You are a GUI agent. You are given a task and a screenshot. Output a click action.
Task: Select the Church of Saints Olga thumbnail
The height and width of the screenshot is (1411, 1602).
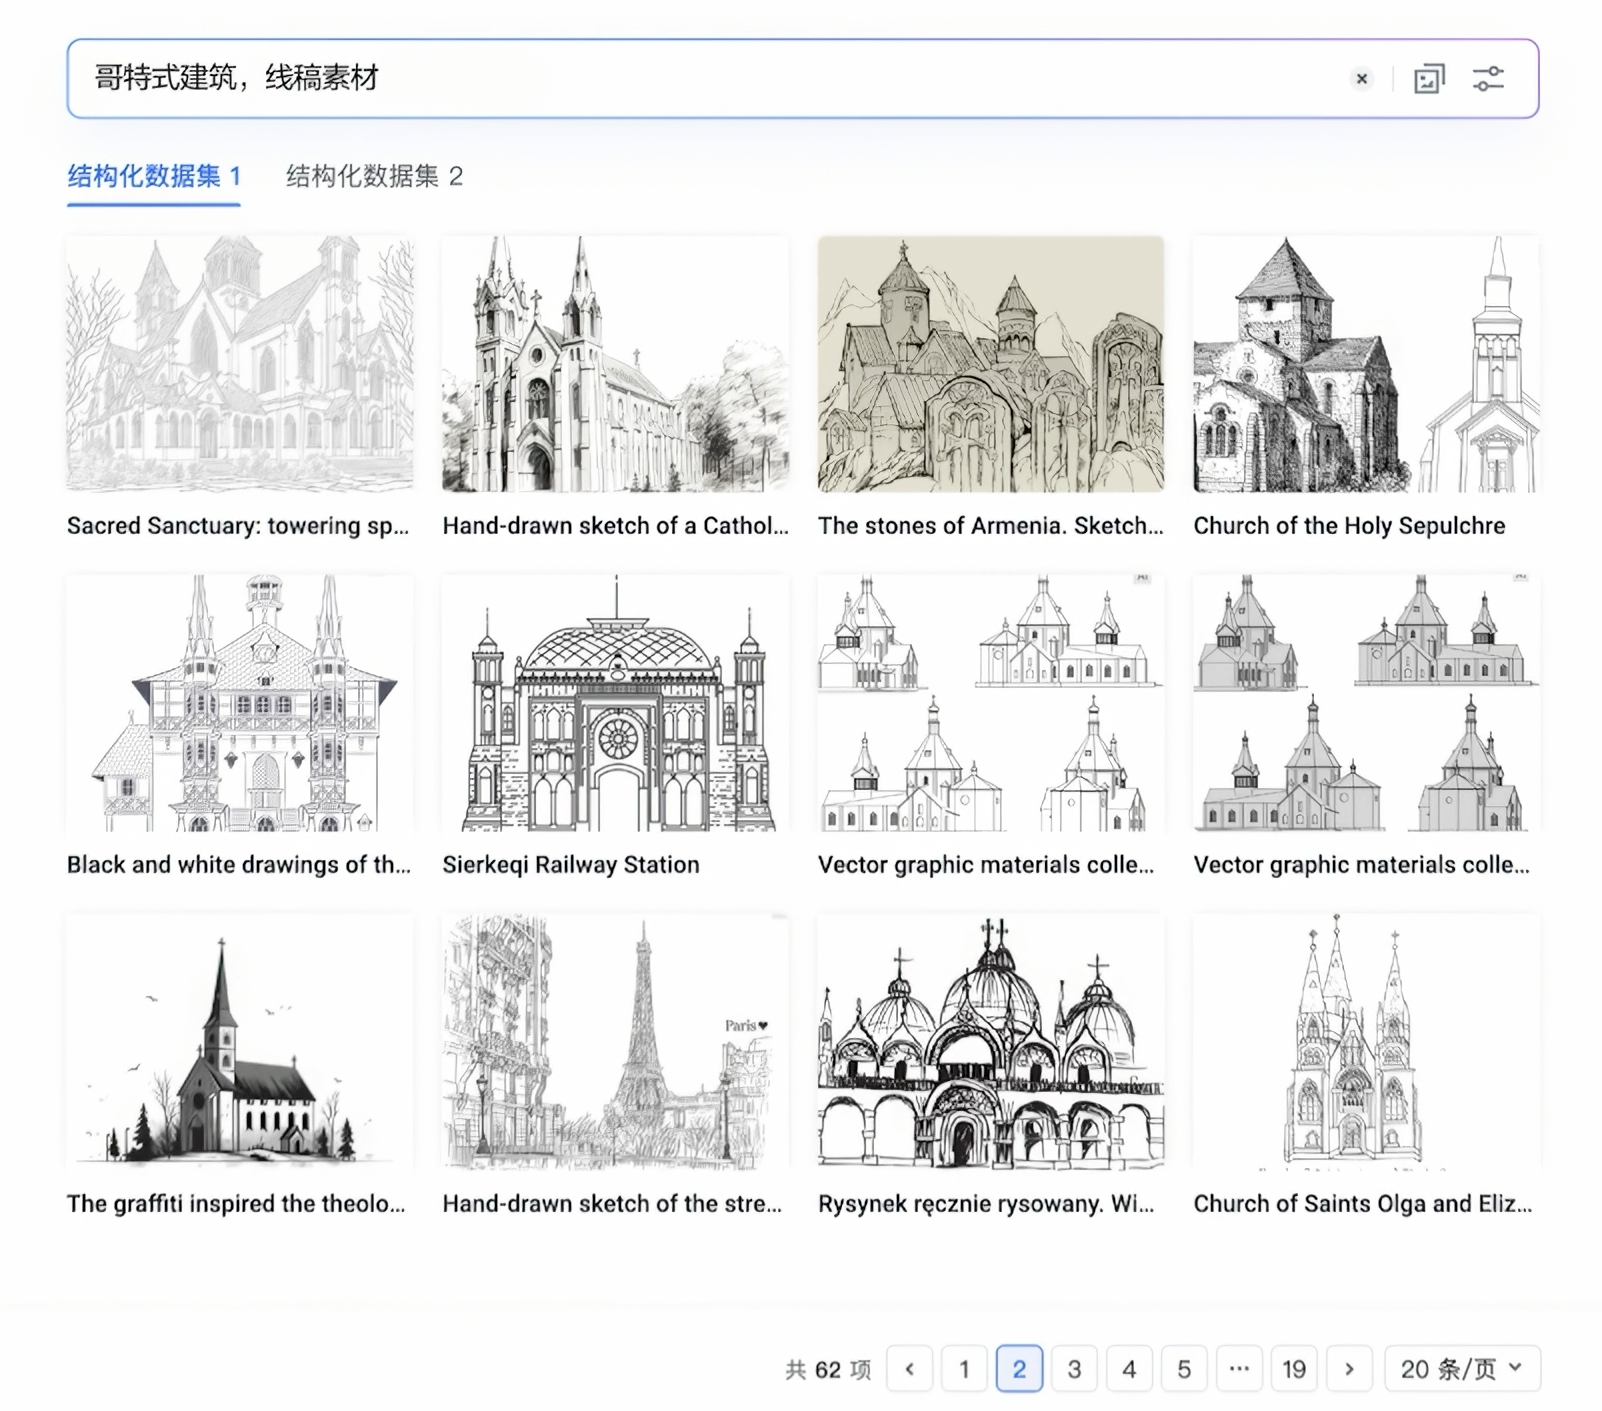pos(1366,1041)
